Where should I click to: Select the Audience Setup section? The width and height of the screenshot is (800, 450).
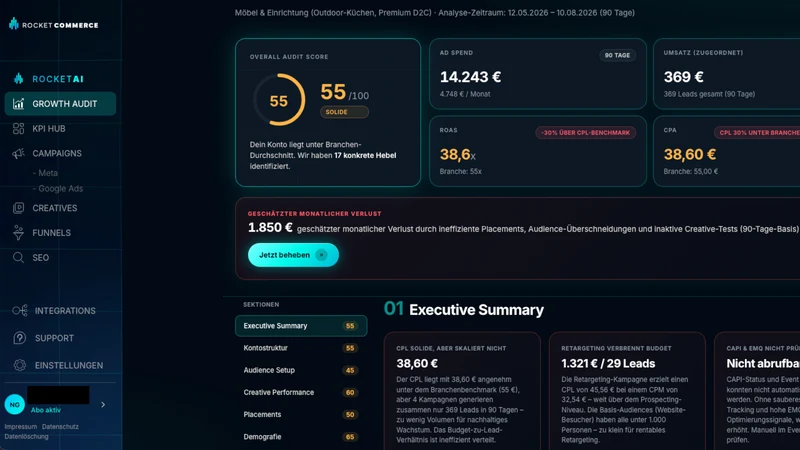(x=301, y=370)
